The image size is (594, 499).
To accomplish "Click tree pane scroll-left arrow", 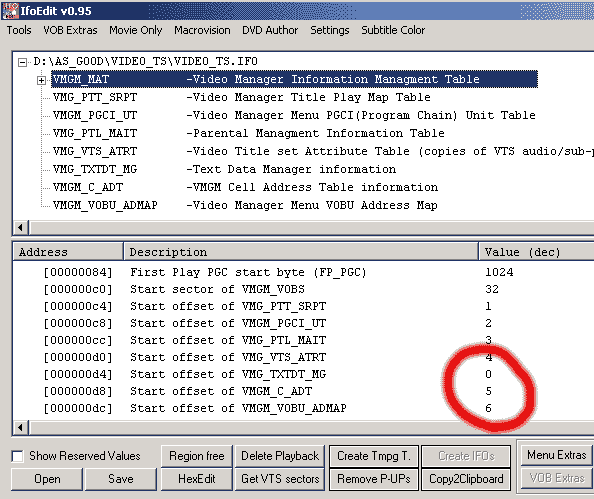I will [21, 228].
